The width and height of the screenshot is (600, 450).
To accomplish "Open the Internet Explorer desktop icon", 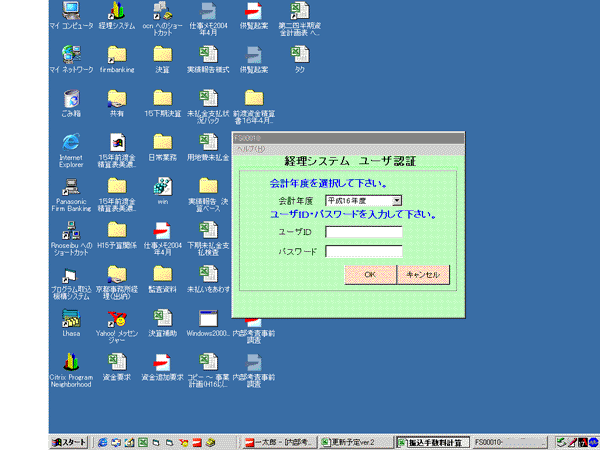I will point(71,143).
